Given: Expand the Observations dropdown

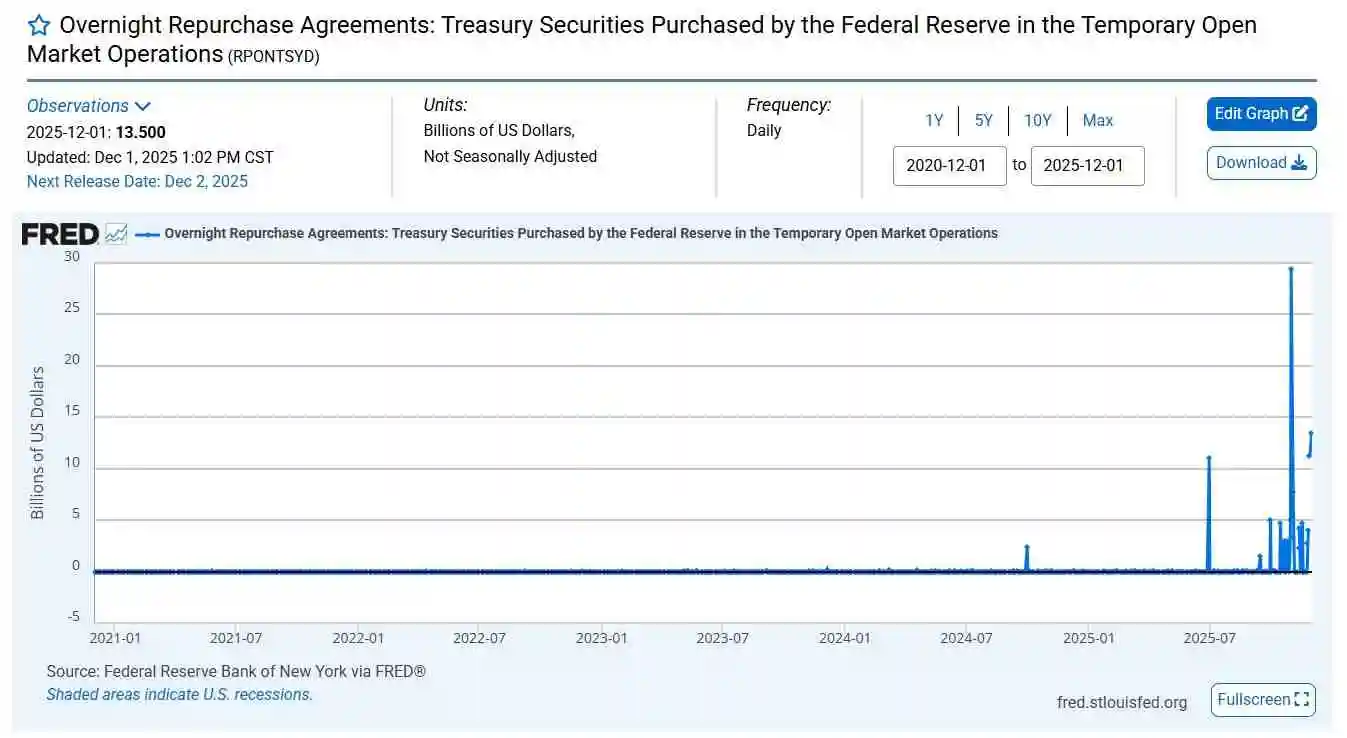Looking at the screenshot, I should (89, 105).
